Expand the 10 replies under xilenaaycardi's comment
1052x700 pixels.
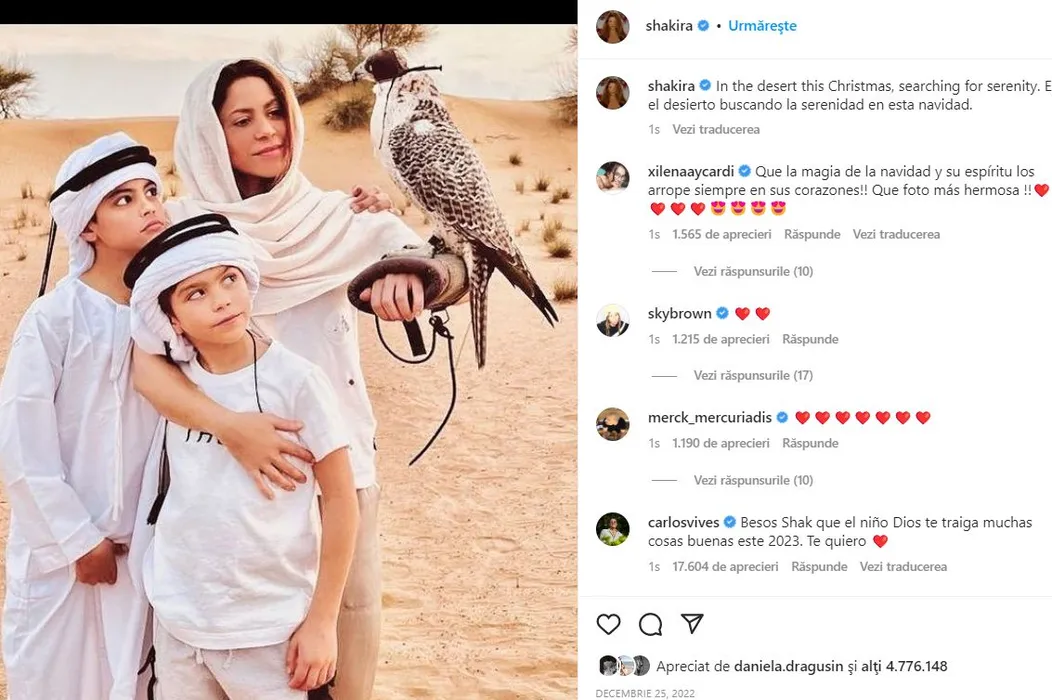pos(753,271)
